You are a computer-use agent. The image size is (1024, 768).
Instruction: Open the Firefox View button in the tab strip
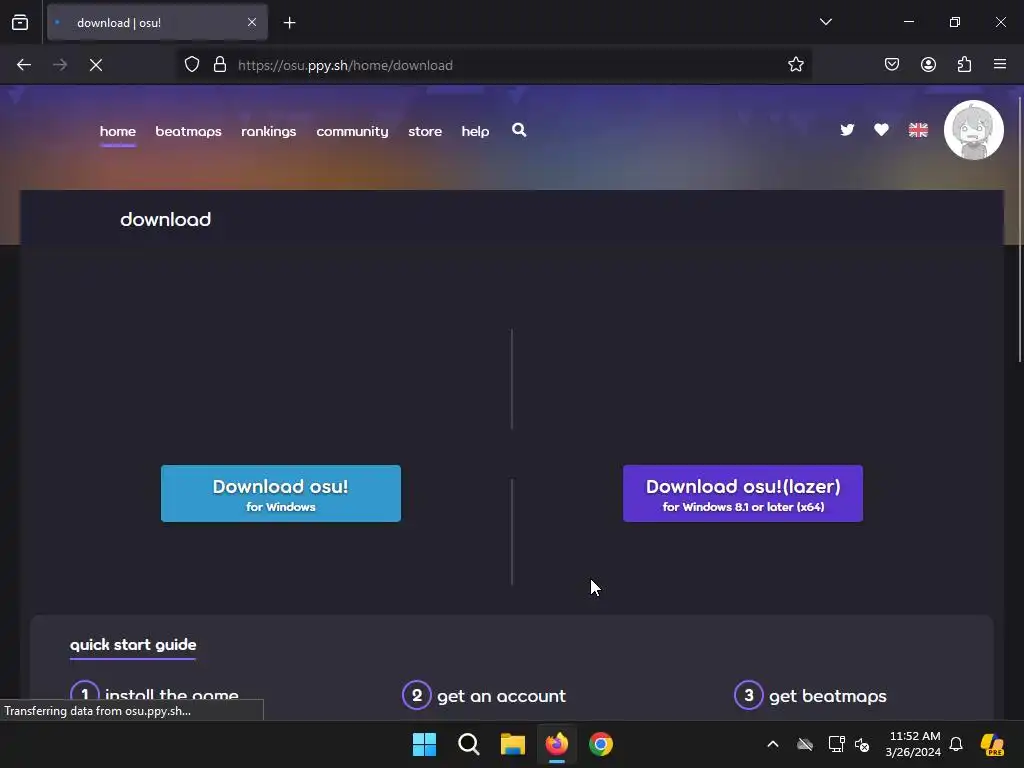(20, 22)
